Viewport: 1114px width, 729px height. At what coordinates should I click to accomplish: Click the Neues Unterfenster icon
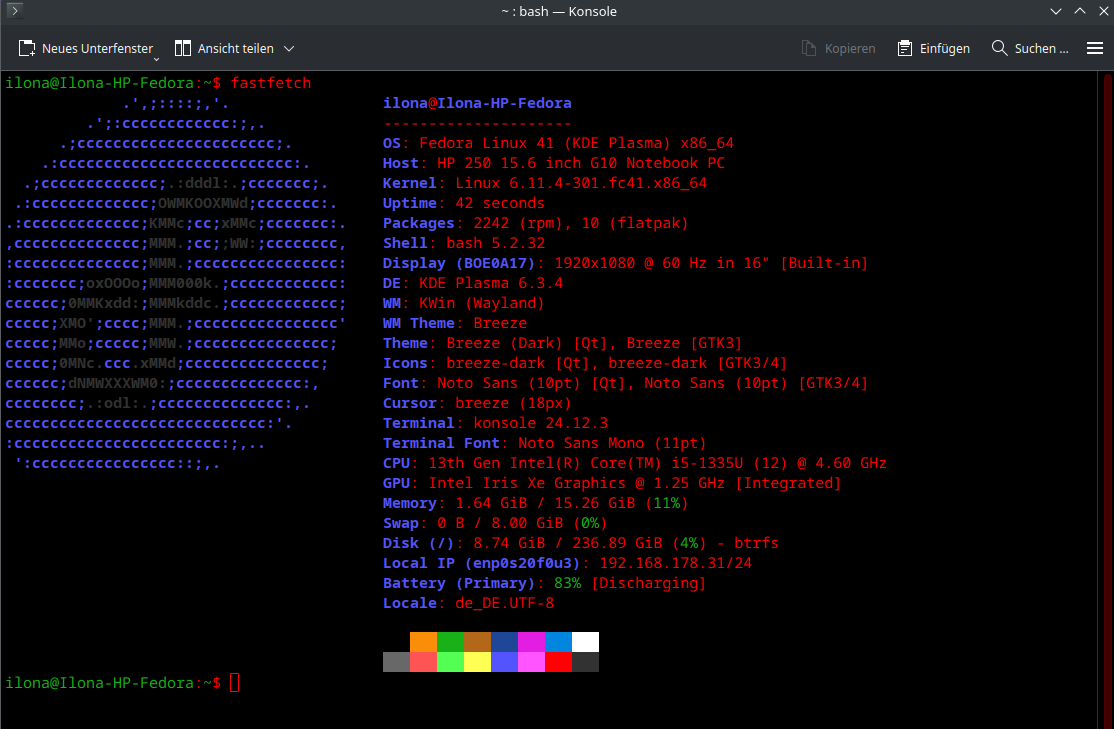(27, 48)
